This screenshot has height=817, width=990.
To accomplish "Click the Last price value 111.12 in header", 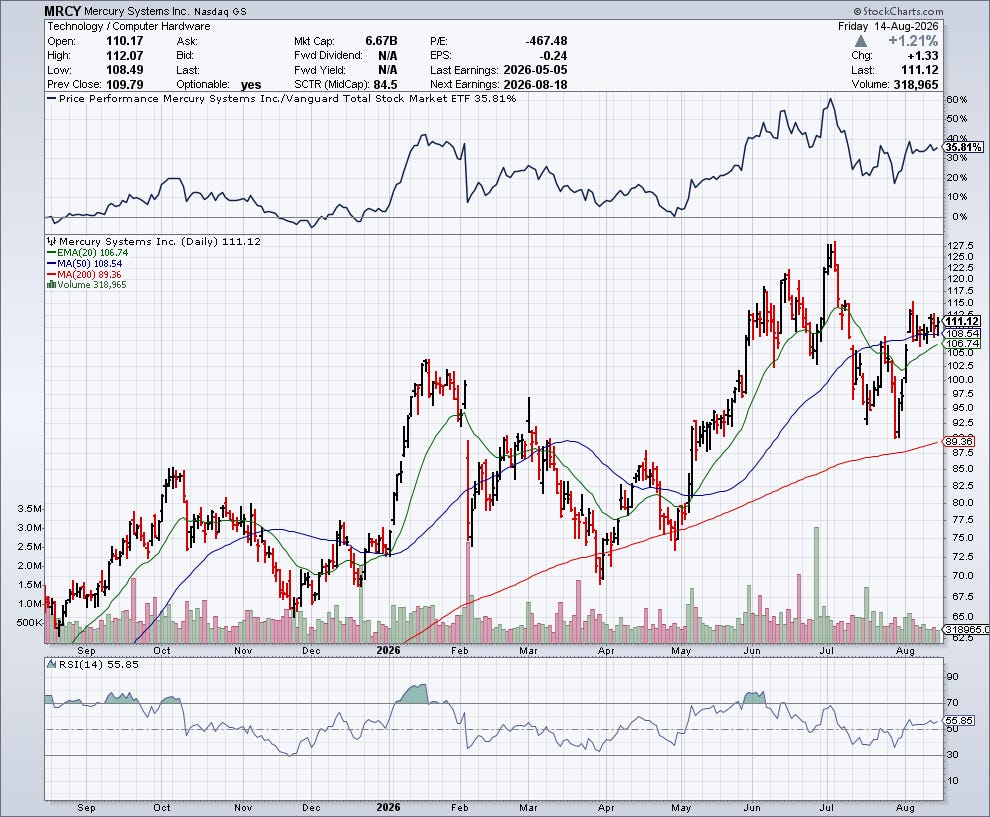I will coord(920,69).
